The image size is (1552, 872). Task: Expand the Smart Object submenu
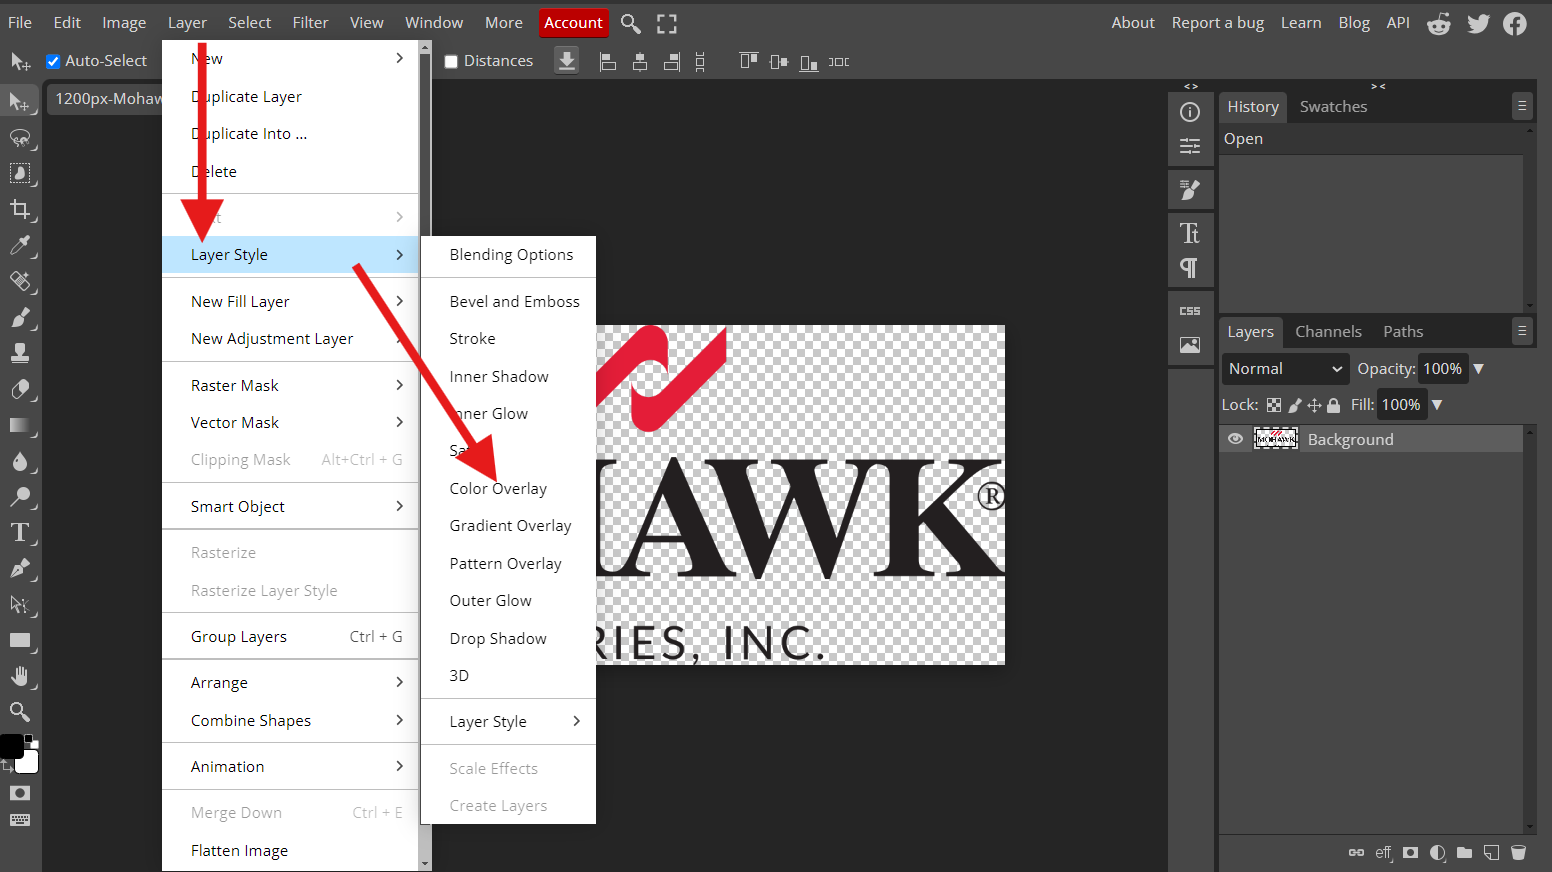290,507
